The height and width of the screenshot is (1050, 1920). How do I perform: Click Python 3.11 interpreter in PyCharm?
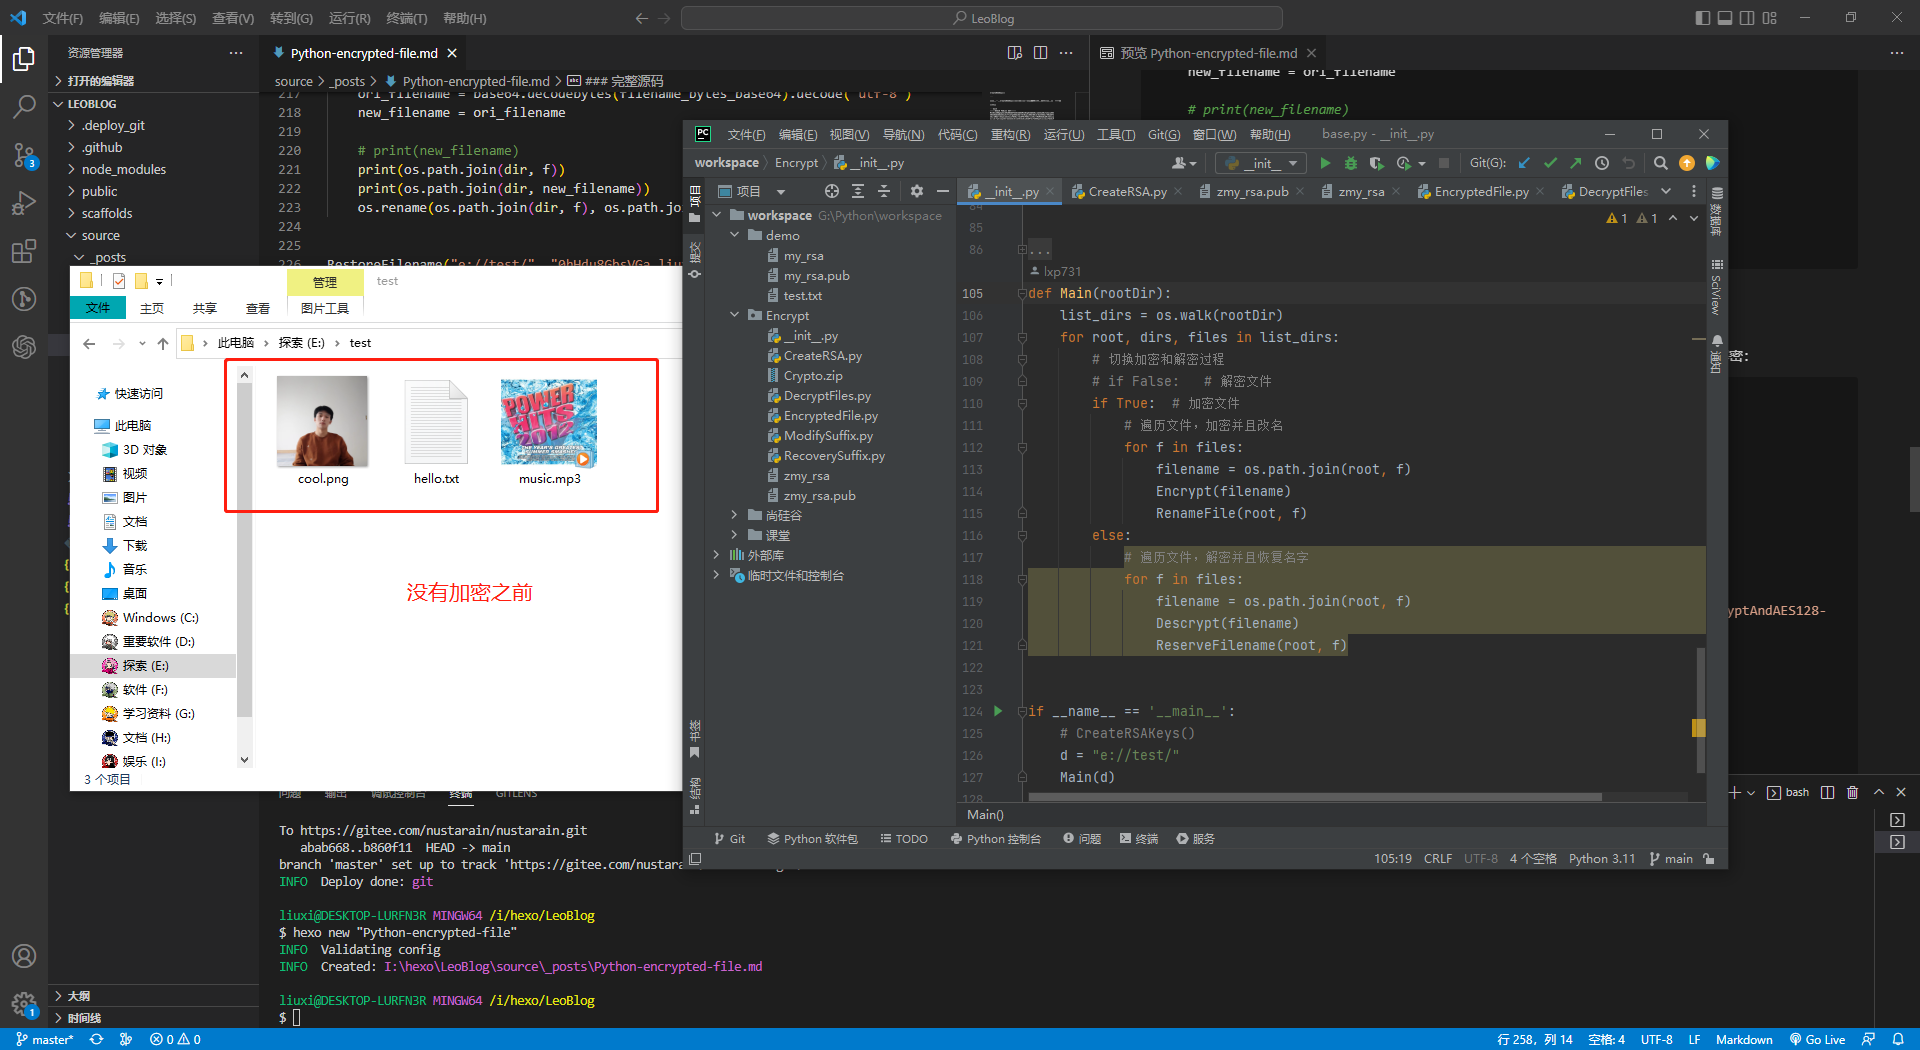[1602, 859]
